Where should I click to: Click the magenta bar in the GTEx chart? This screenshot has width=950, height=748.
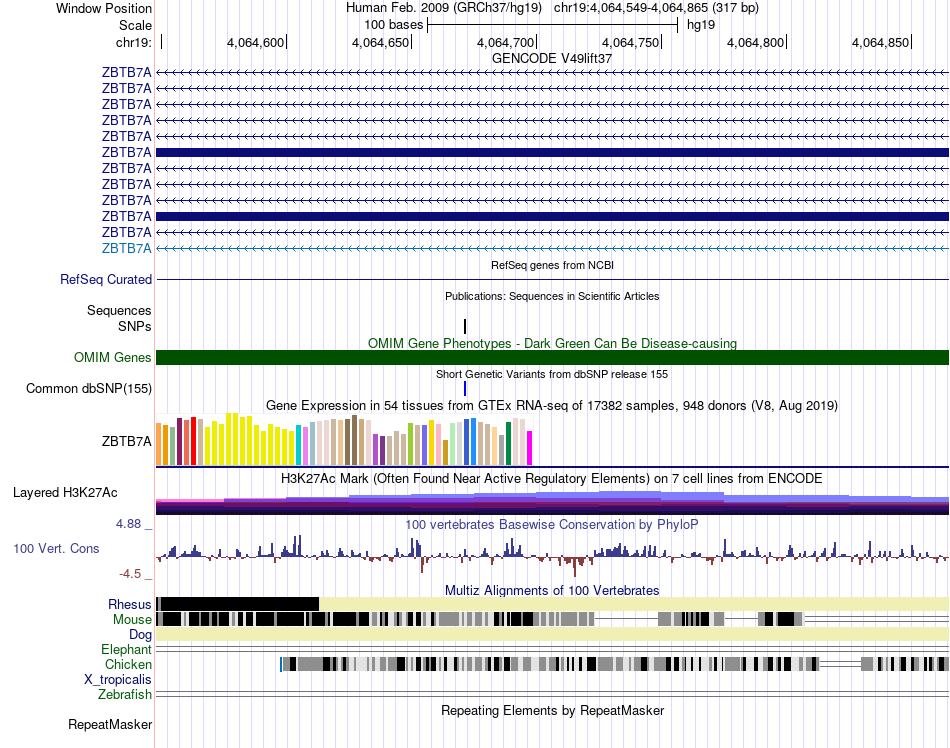click(530, 448)
